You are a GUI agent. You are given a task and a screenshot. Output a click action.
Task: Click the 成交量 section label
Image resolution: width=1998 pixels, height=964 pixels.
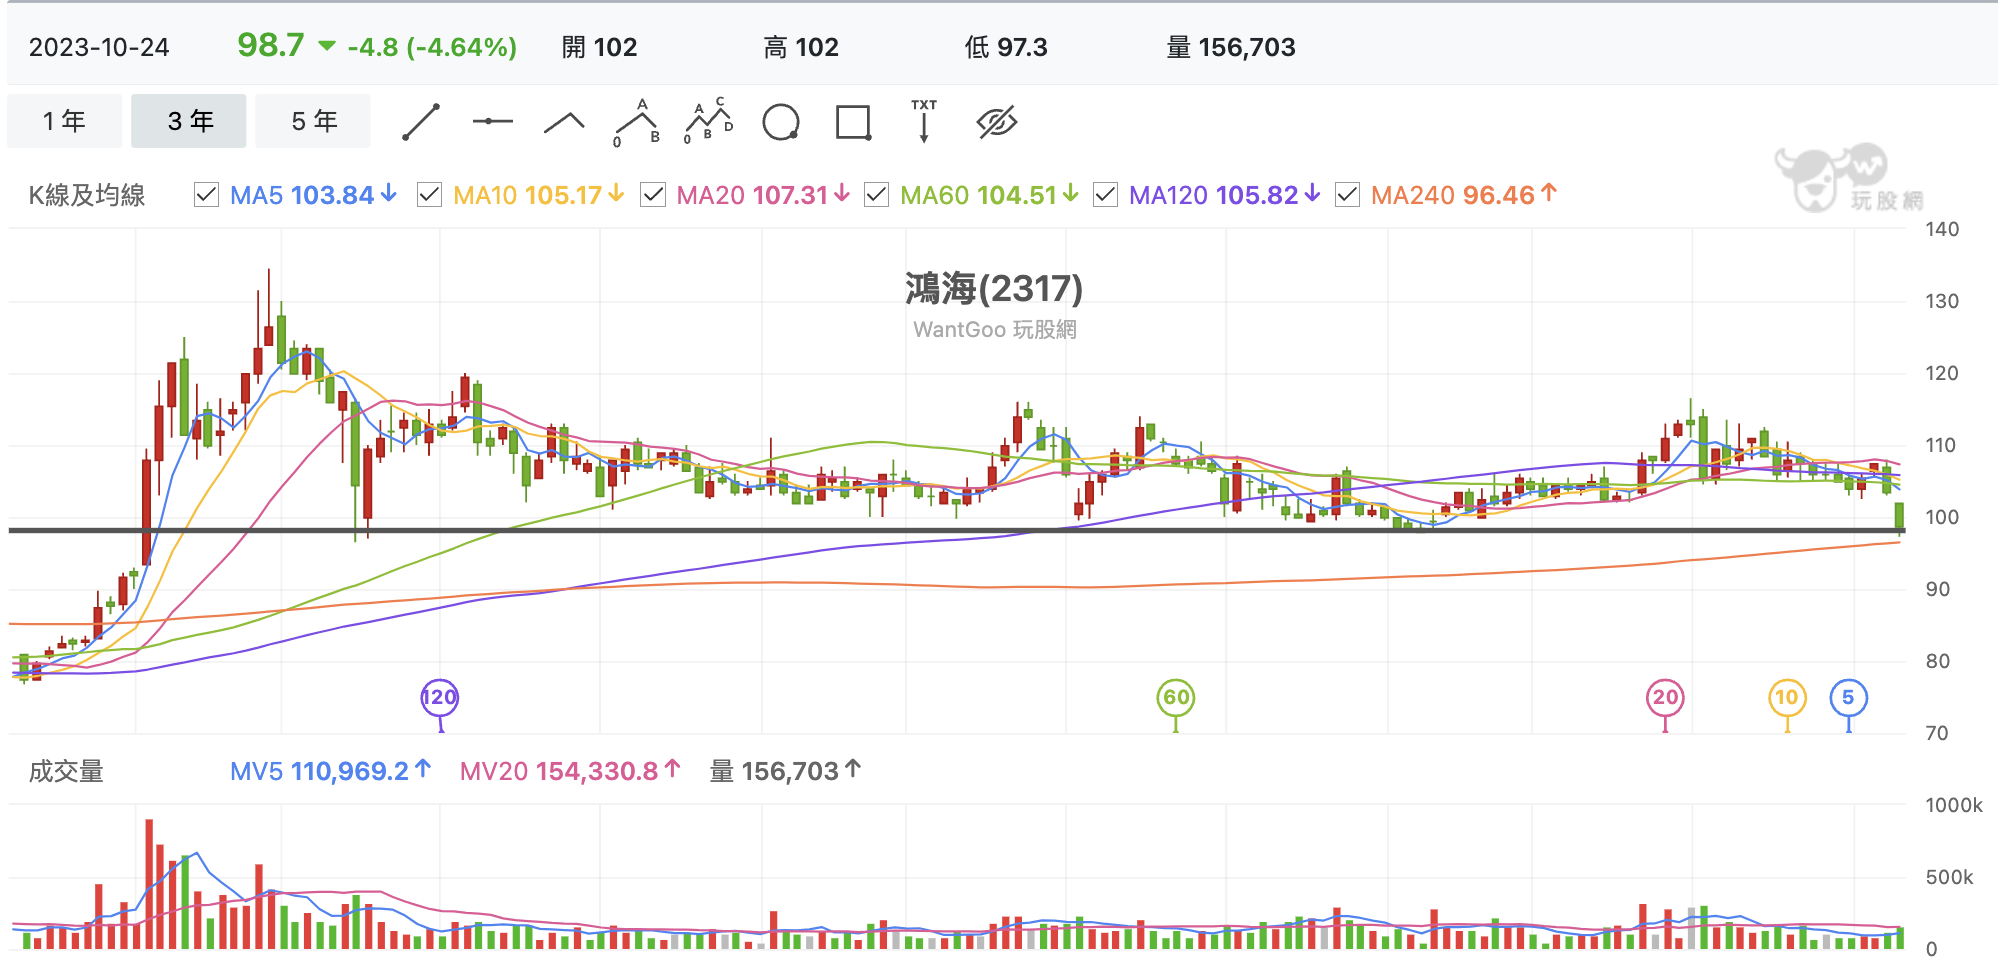pyautogui.click(x=66, y=771)
